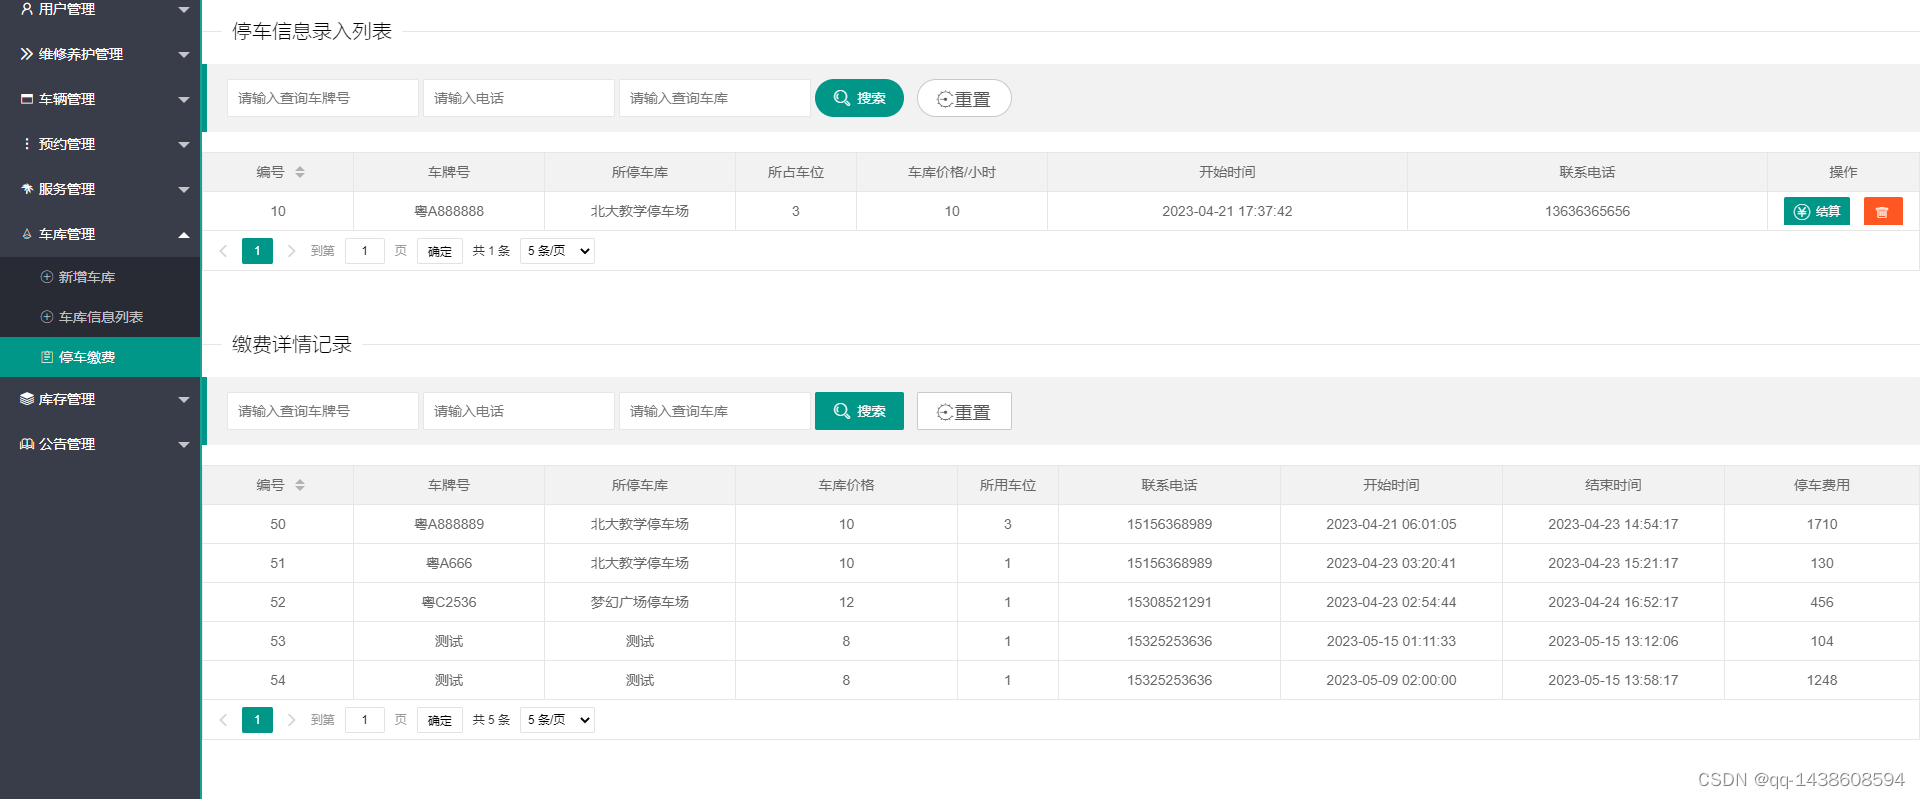Click the 车库管理 sidebar icon
Viewport: 1920px width, 799px height.
pos(27,234)
